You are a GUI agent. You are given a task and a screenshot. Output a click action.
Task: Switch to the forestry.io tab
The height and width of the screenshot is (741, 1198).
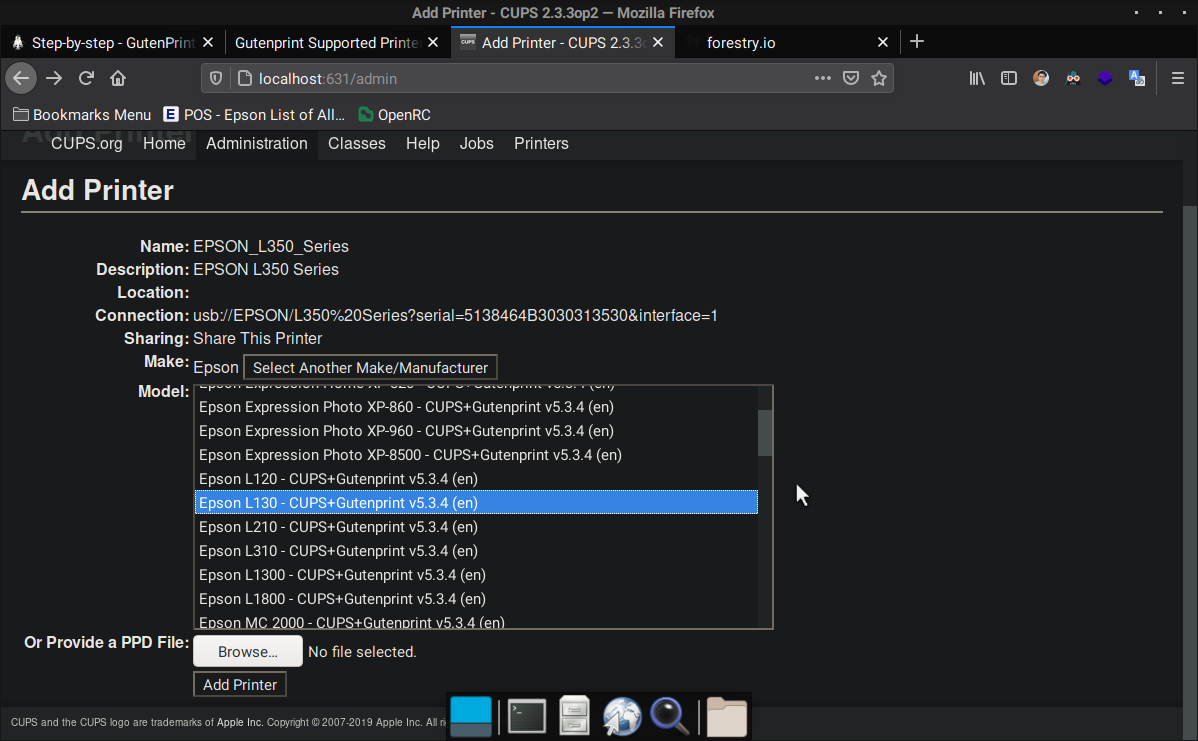787,43
